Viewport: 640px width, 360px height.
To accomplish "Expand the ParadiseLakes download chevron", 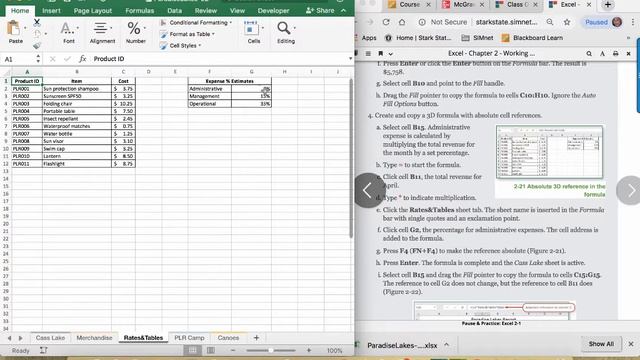I will tap(447, 345).
